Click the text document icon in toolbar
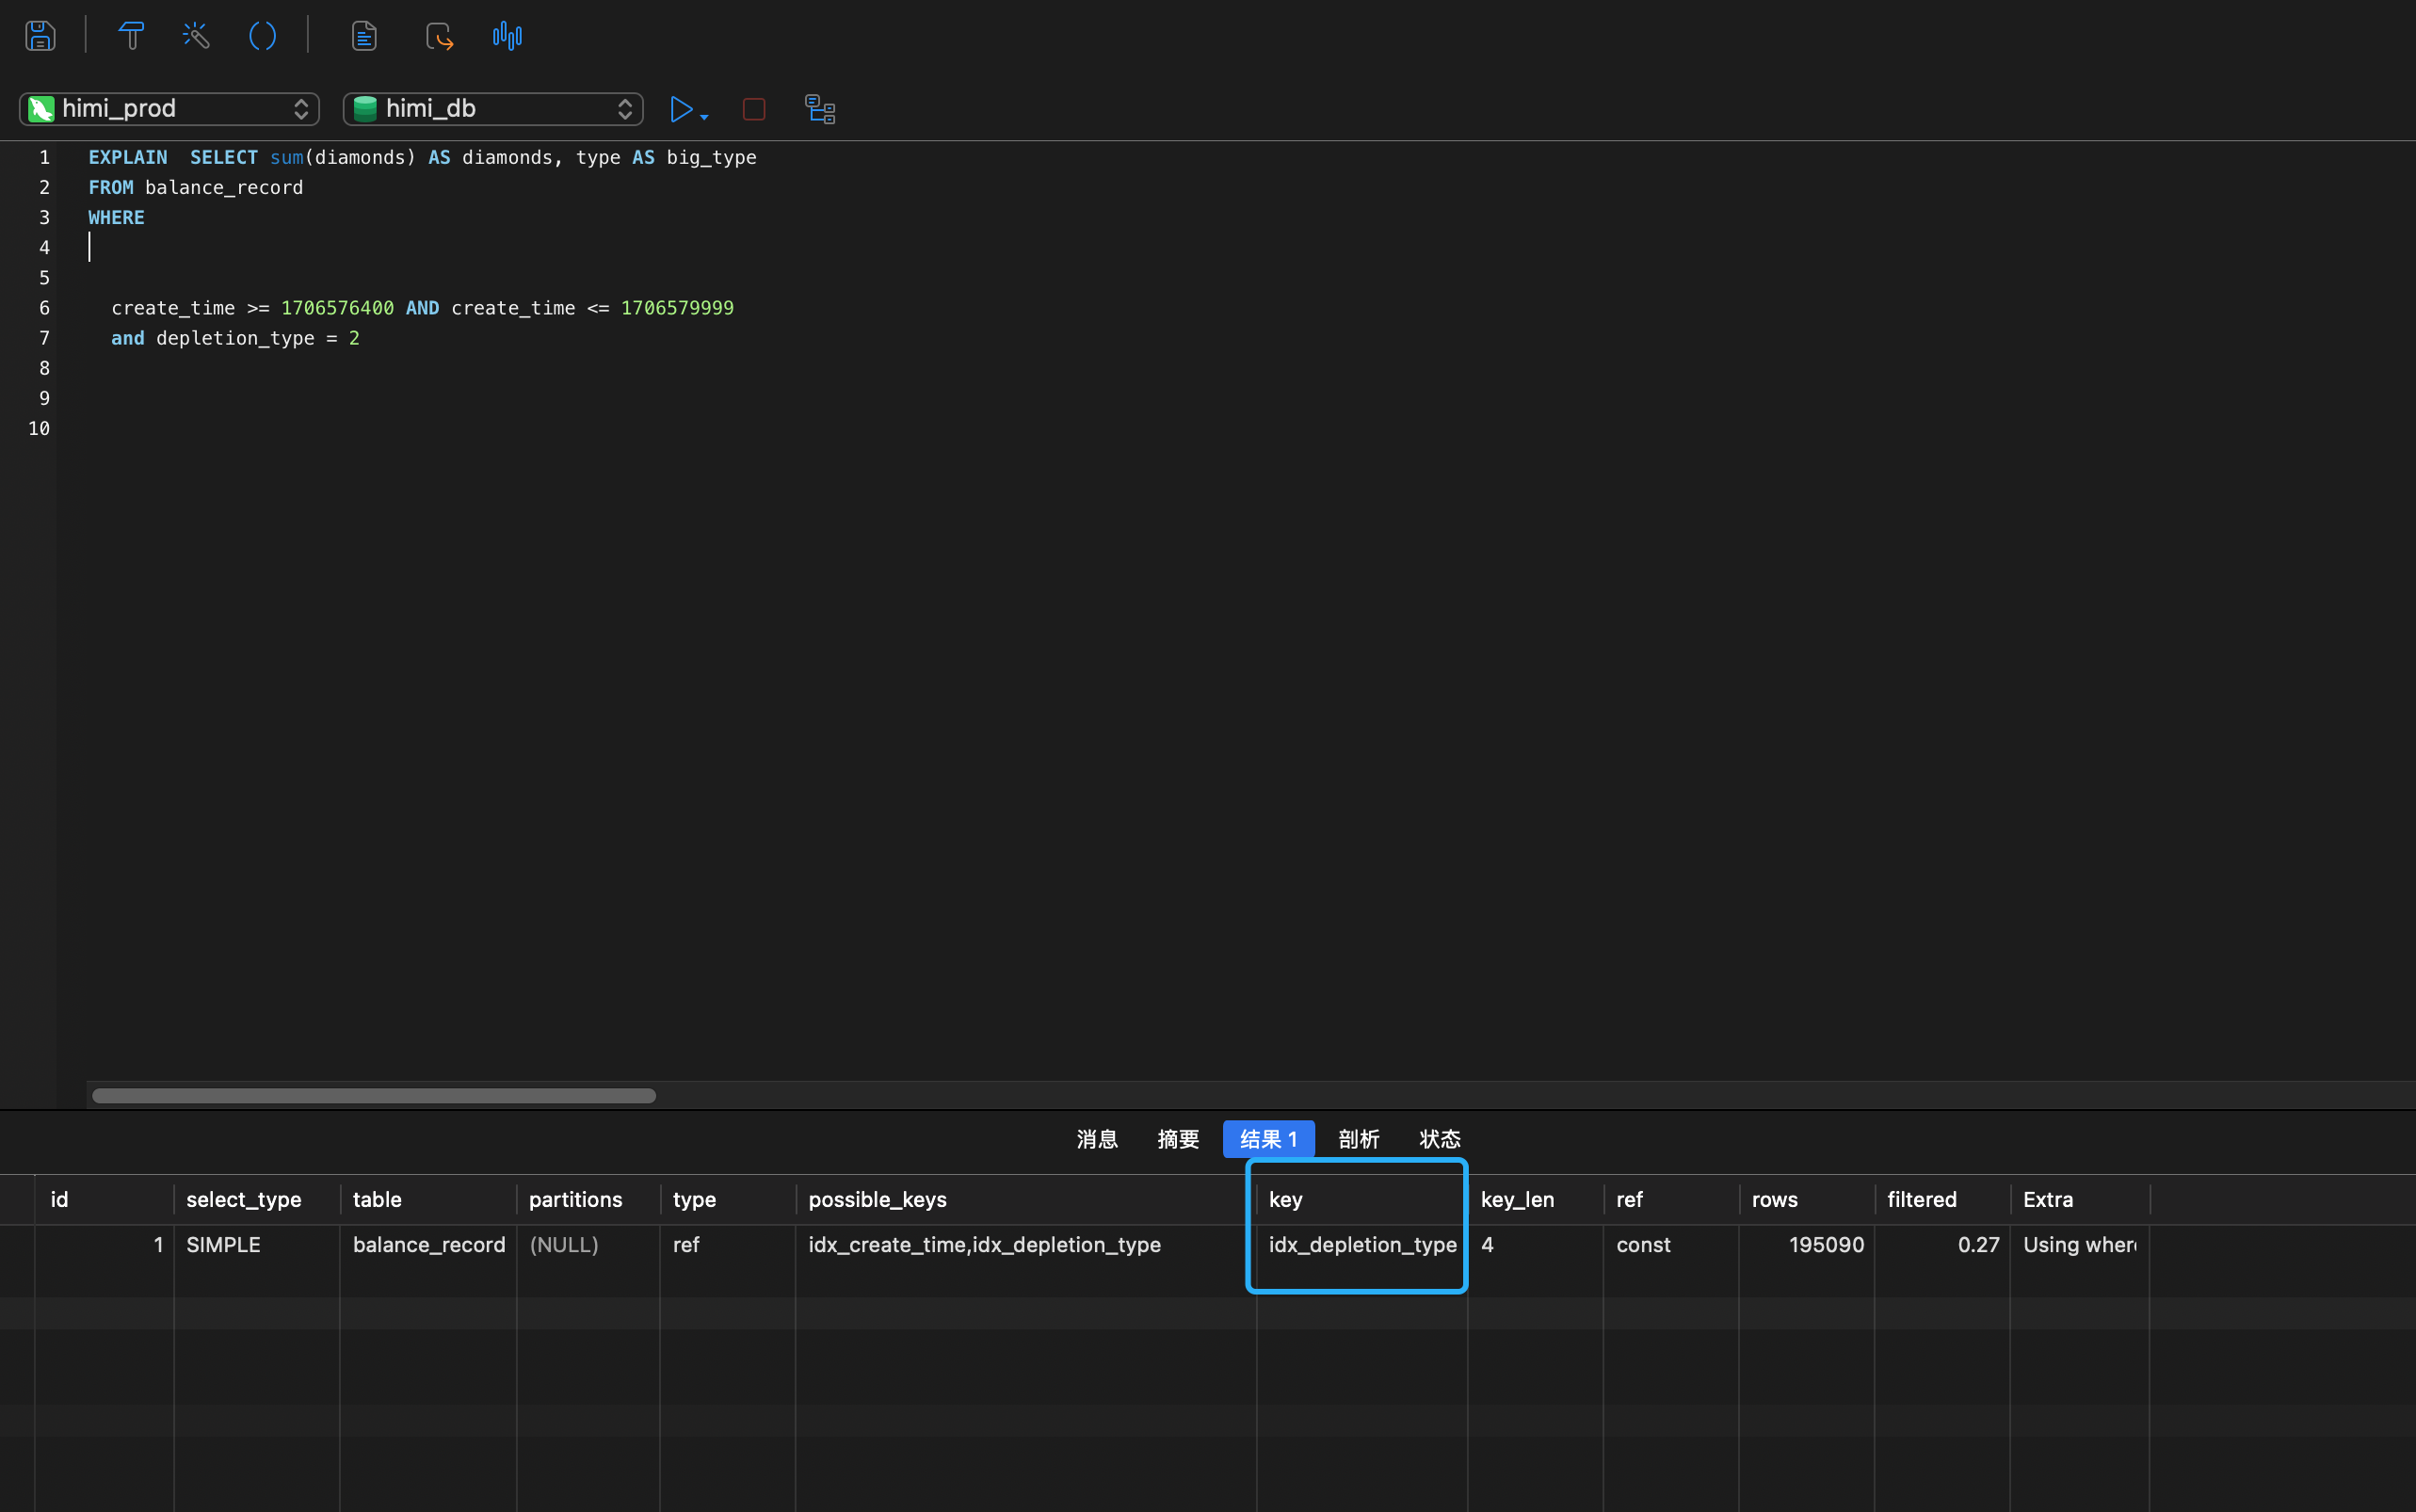The height and width of the screenshot is (1512, 2416). point(364,36)
